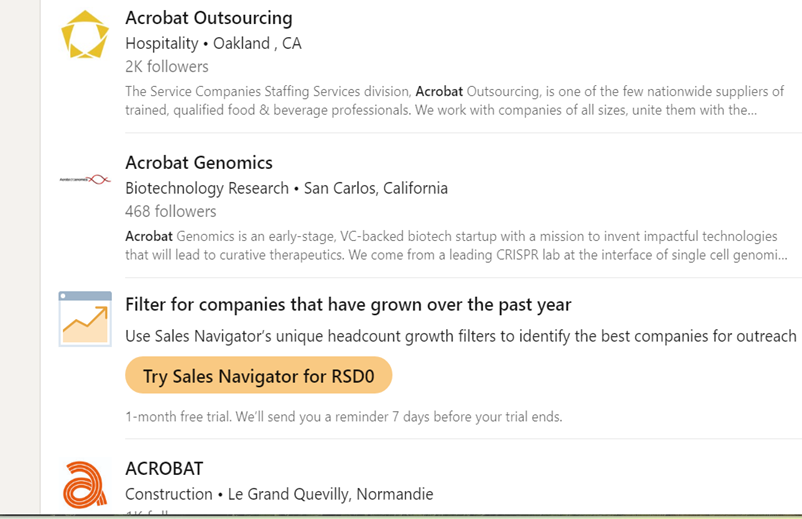
Task: Open the Acrobat Genomics company title link
Action: [199, 163]
